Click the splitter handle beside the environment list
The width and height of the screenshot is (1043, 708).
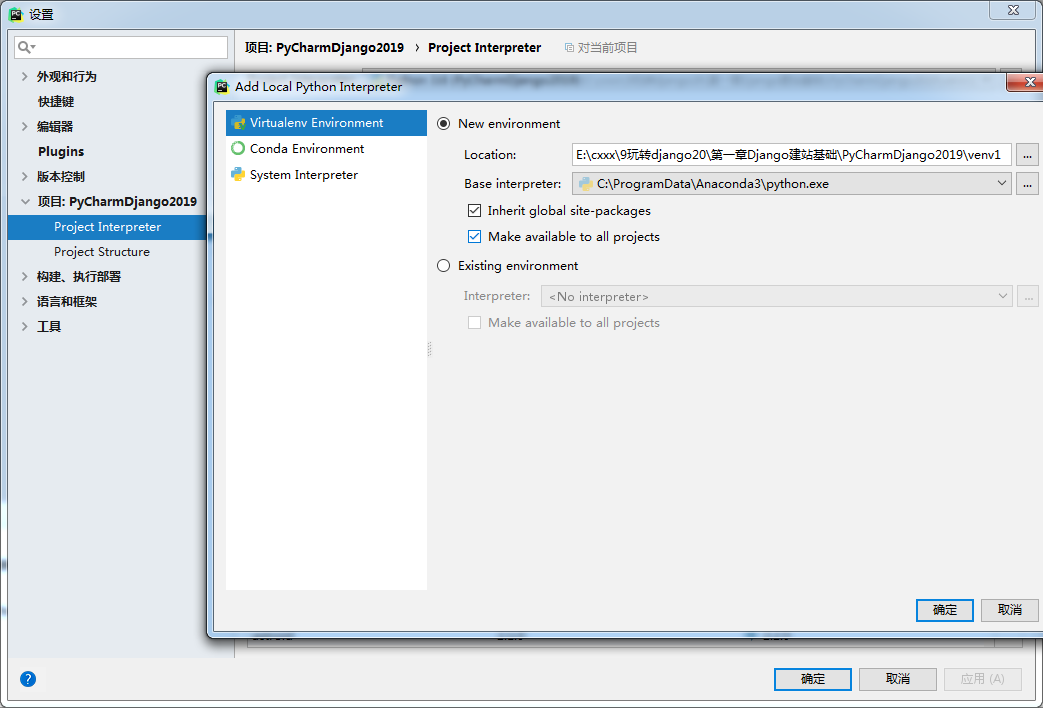(430, 349)
